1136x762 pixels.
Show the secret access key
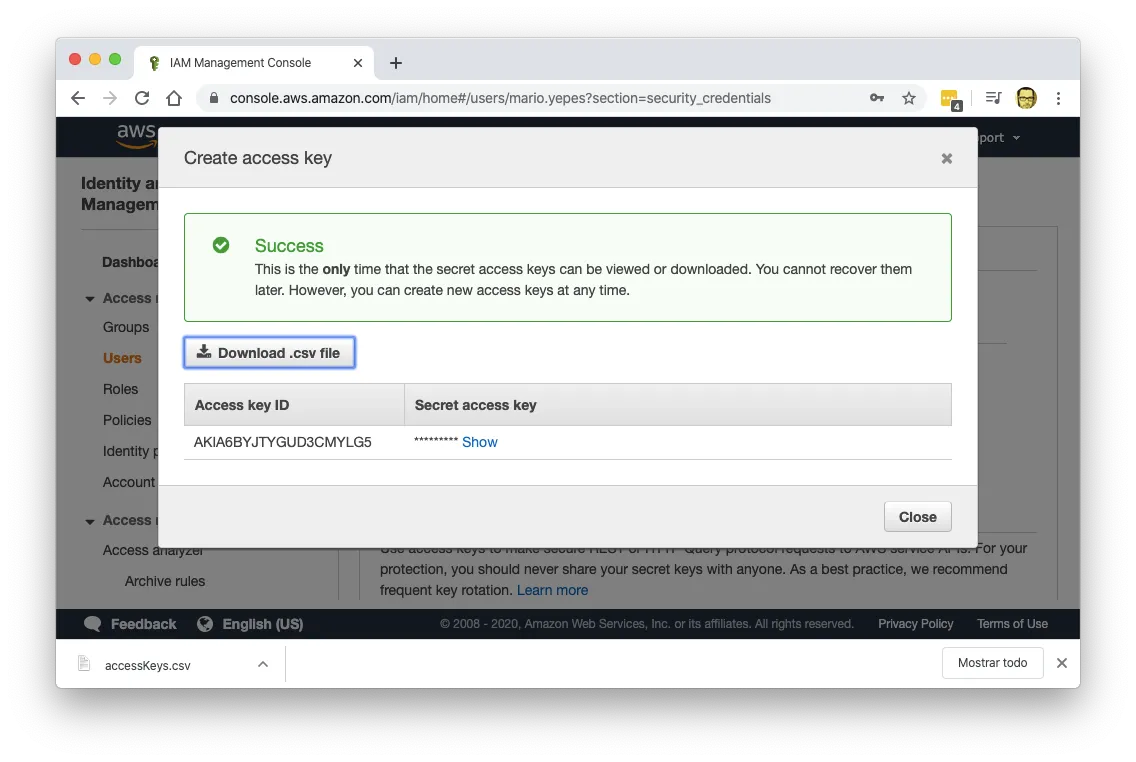(x=480, y=443)
